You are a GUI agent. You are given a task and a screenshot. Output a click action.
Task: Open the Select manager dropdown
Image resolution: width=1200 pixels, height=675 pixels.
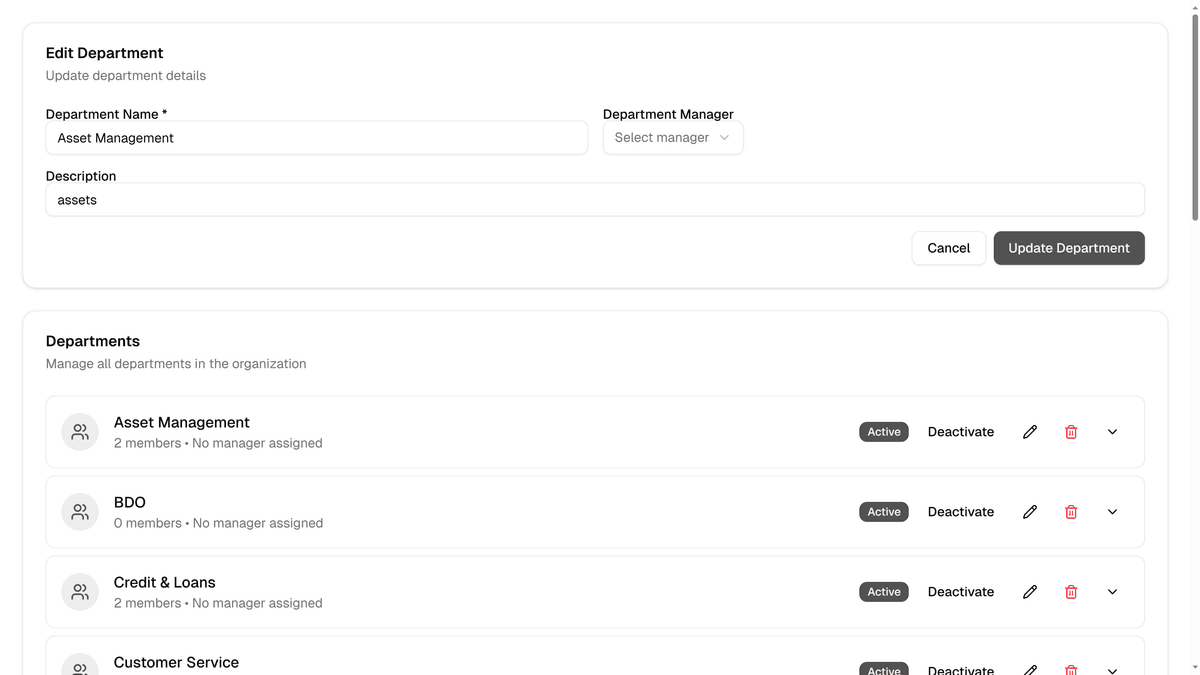coord(673,138)
